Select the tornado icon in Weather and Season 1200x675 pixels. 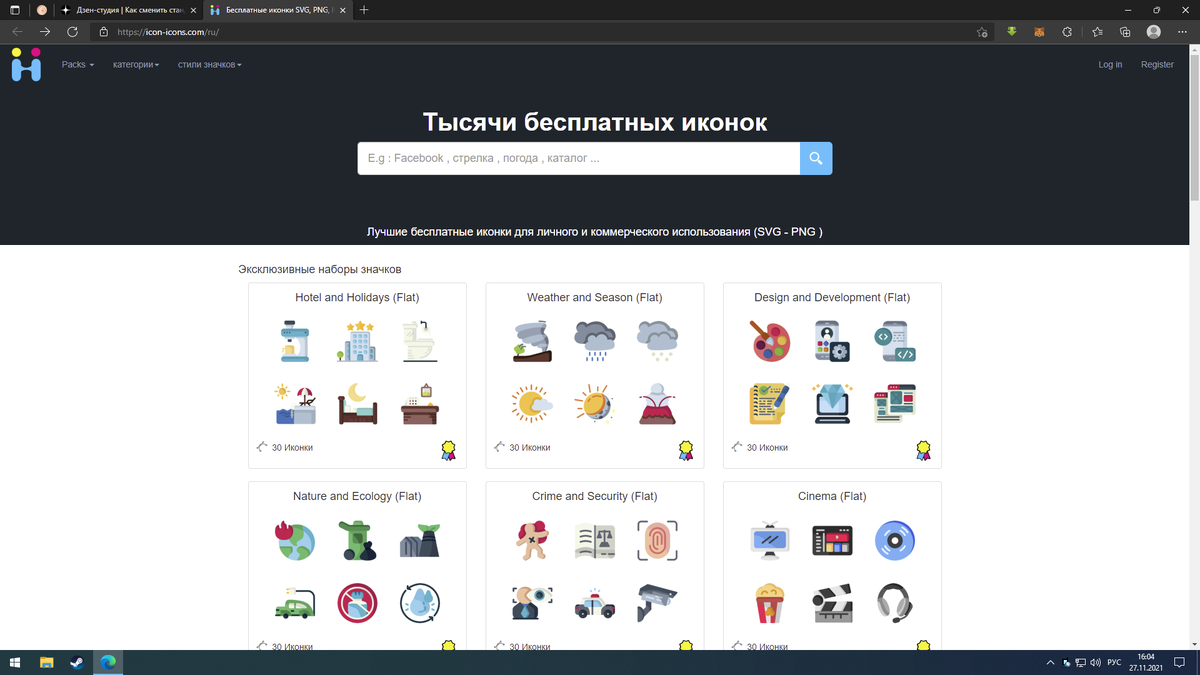(x=531, y=340)
